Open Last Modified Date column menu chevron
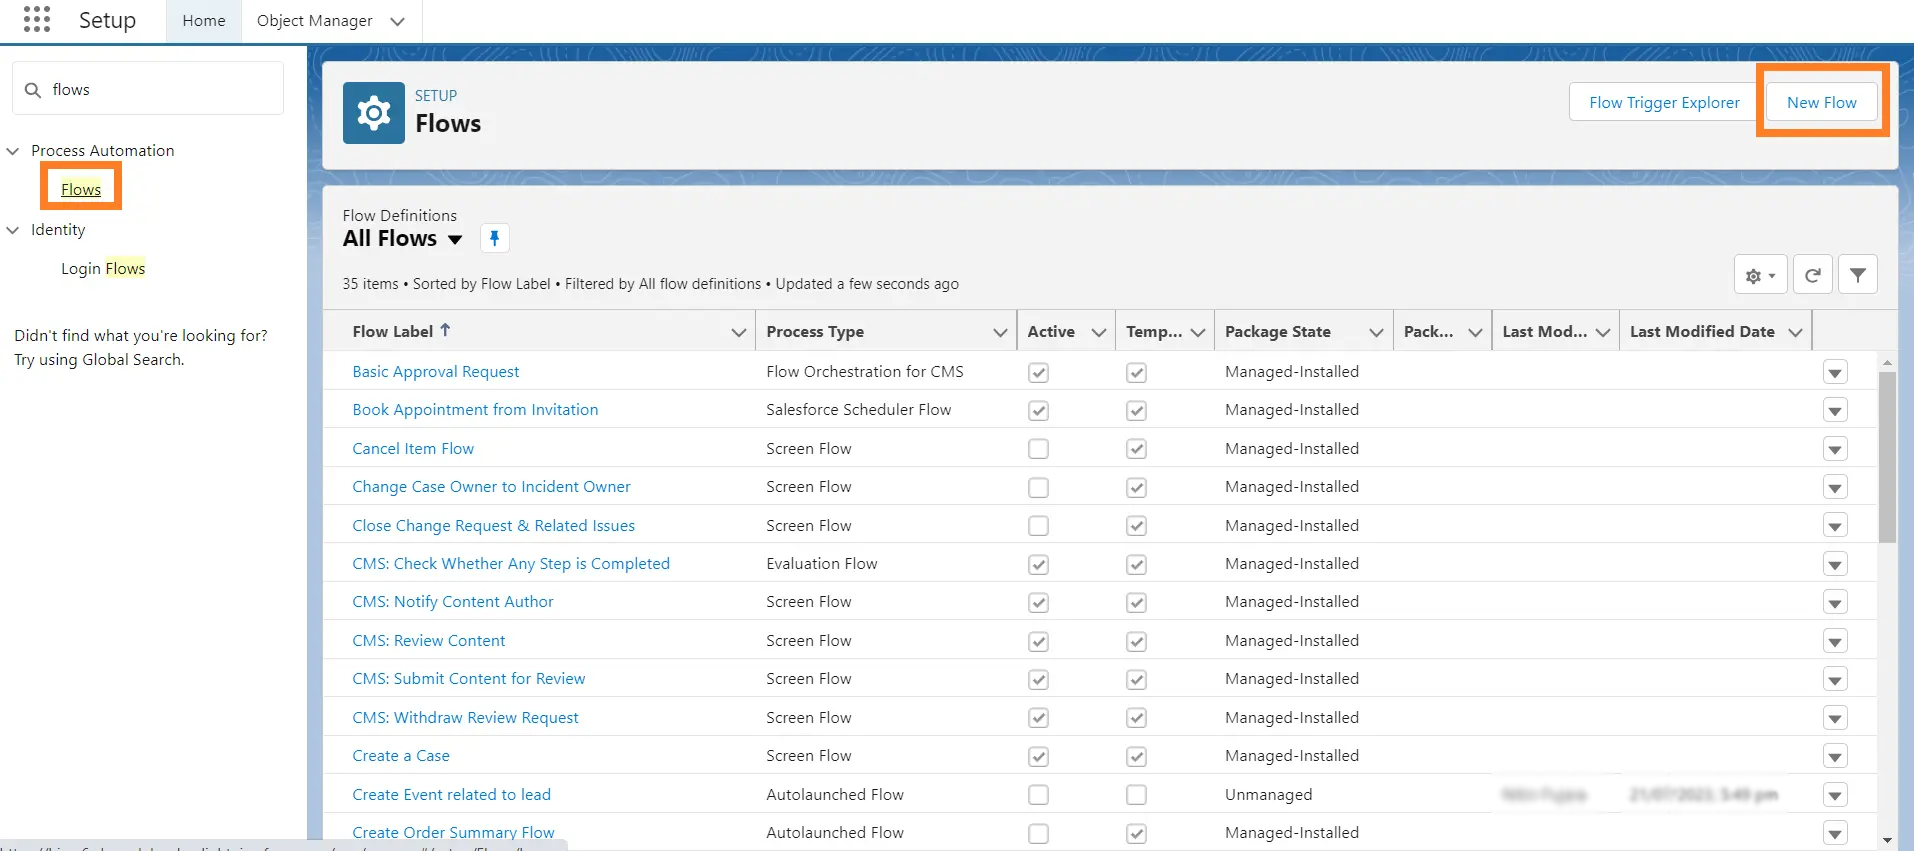Screen dimensions: 1914x851 coord(1795,332)
